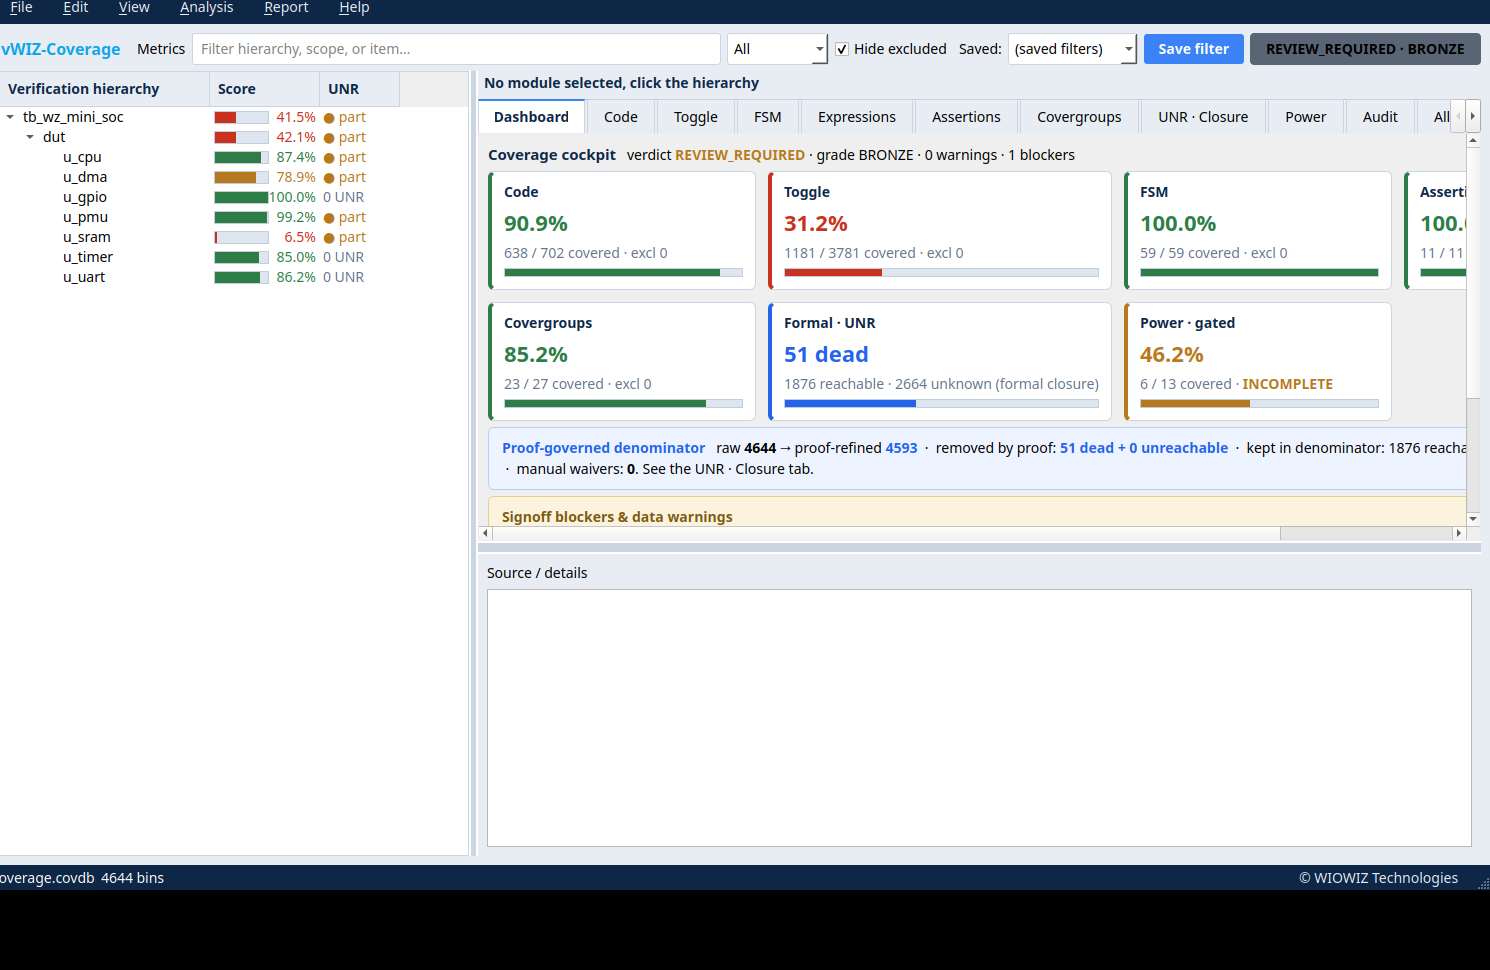Click the vWIZ-Coverage logo text
This screenshot has height=970, width=1490.
click(60, 49)
